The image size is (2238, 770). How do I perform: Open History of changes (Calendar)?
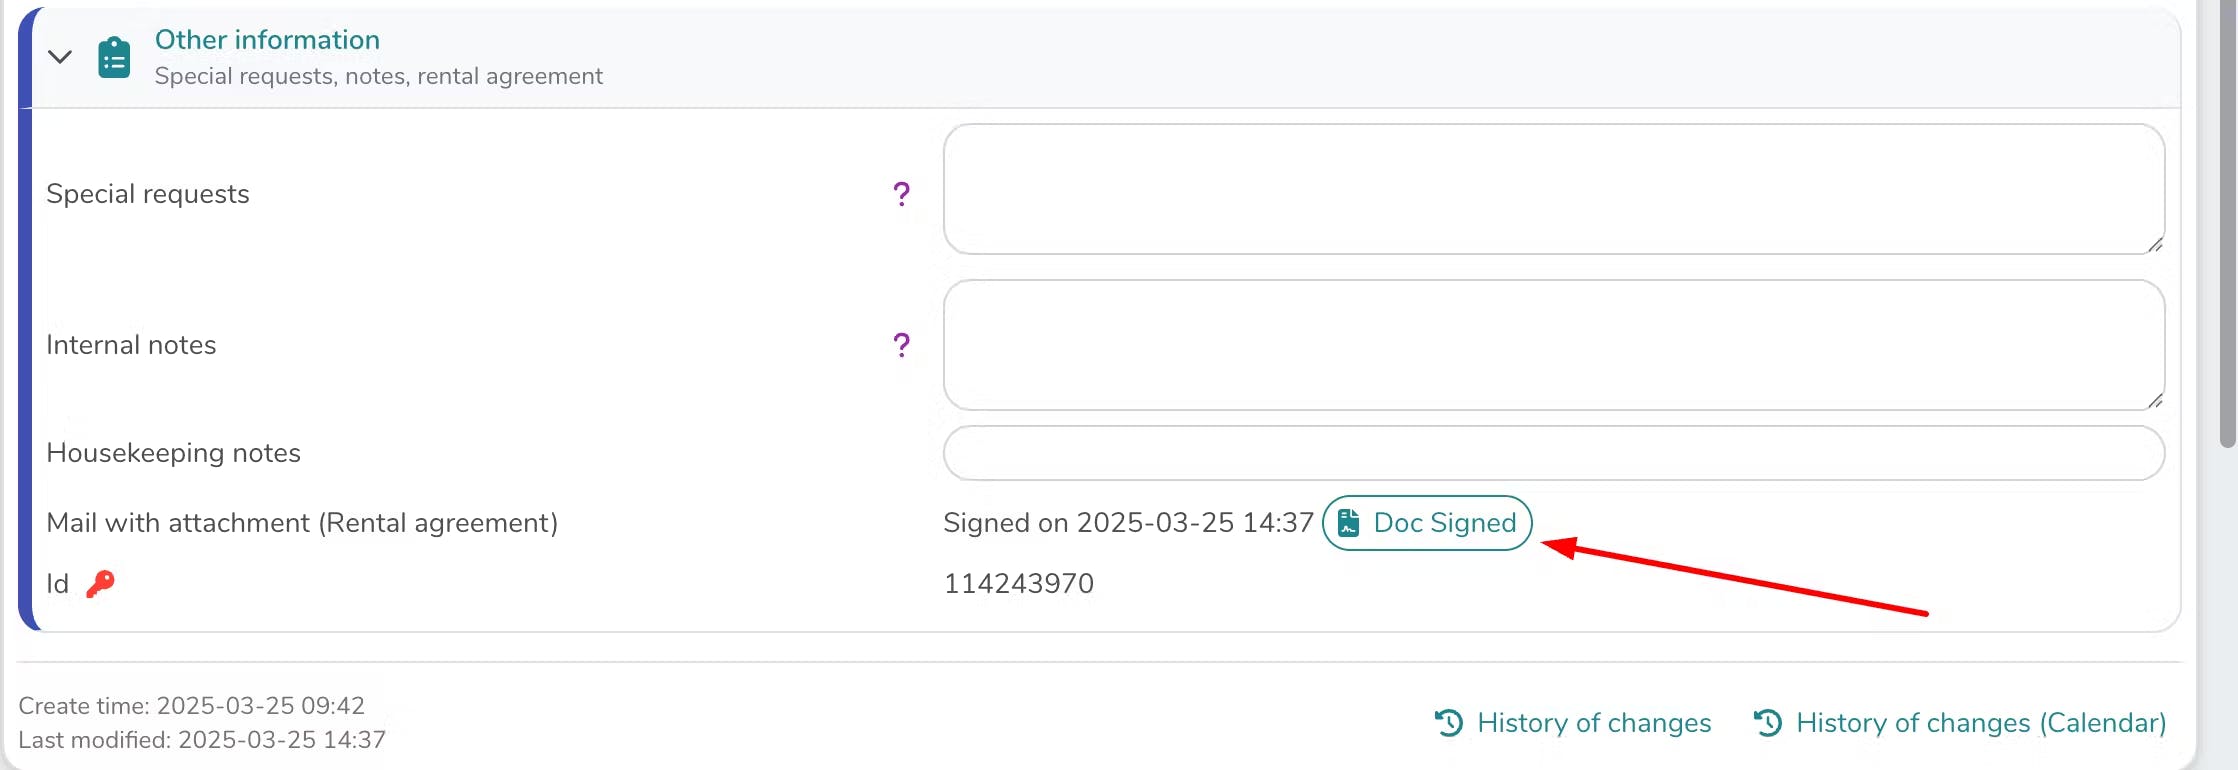tap(1980, 723)
